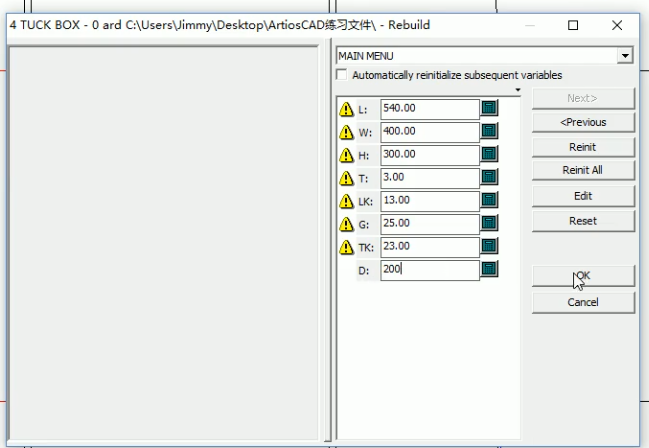Open the MAIN MENU dropdown list
The width and height of the screenshot is (649, 448).
click(626, 56)
